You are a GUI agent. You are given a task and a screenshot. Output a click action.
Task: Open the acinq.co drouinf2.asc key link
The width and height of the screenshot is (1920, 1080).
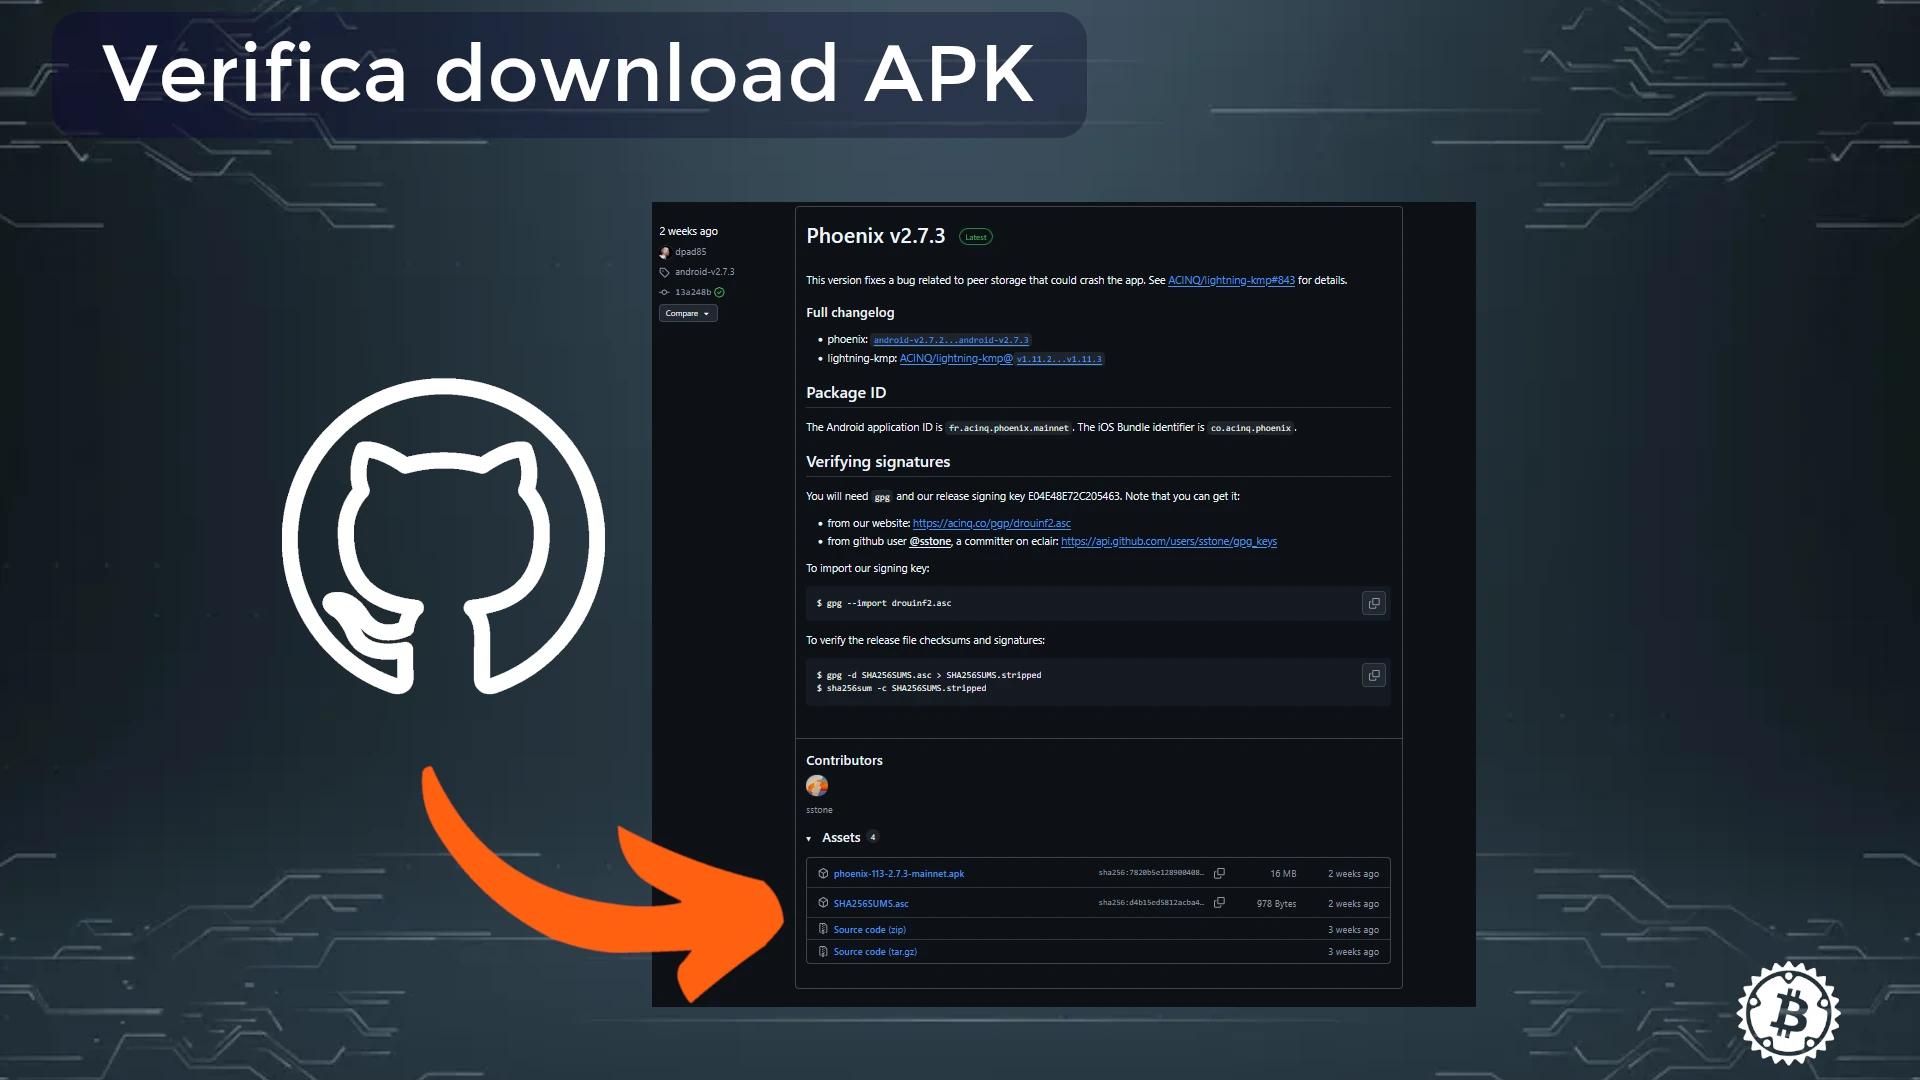point(990,523)
